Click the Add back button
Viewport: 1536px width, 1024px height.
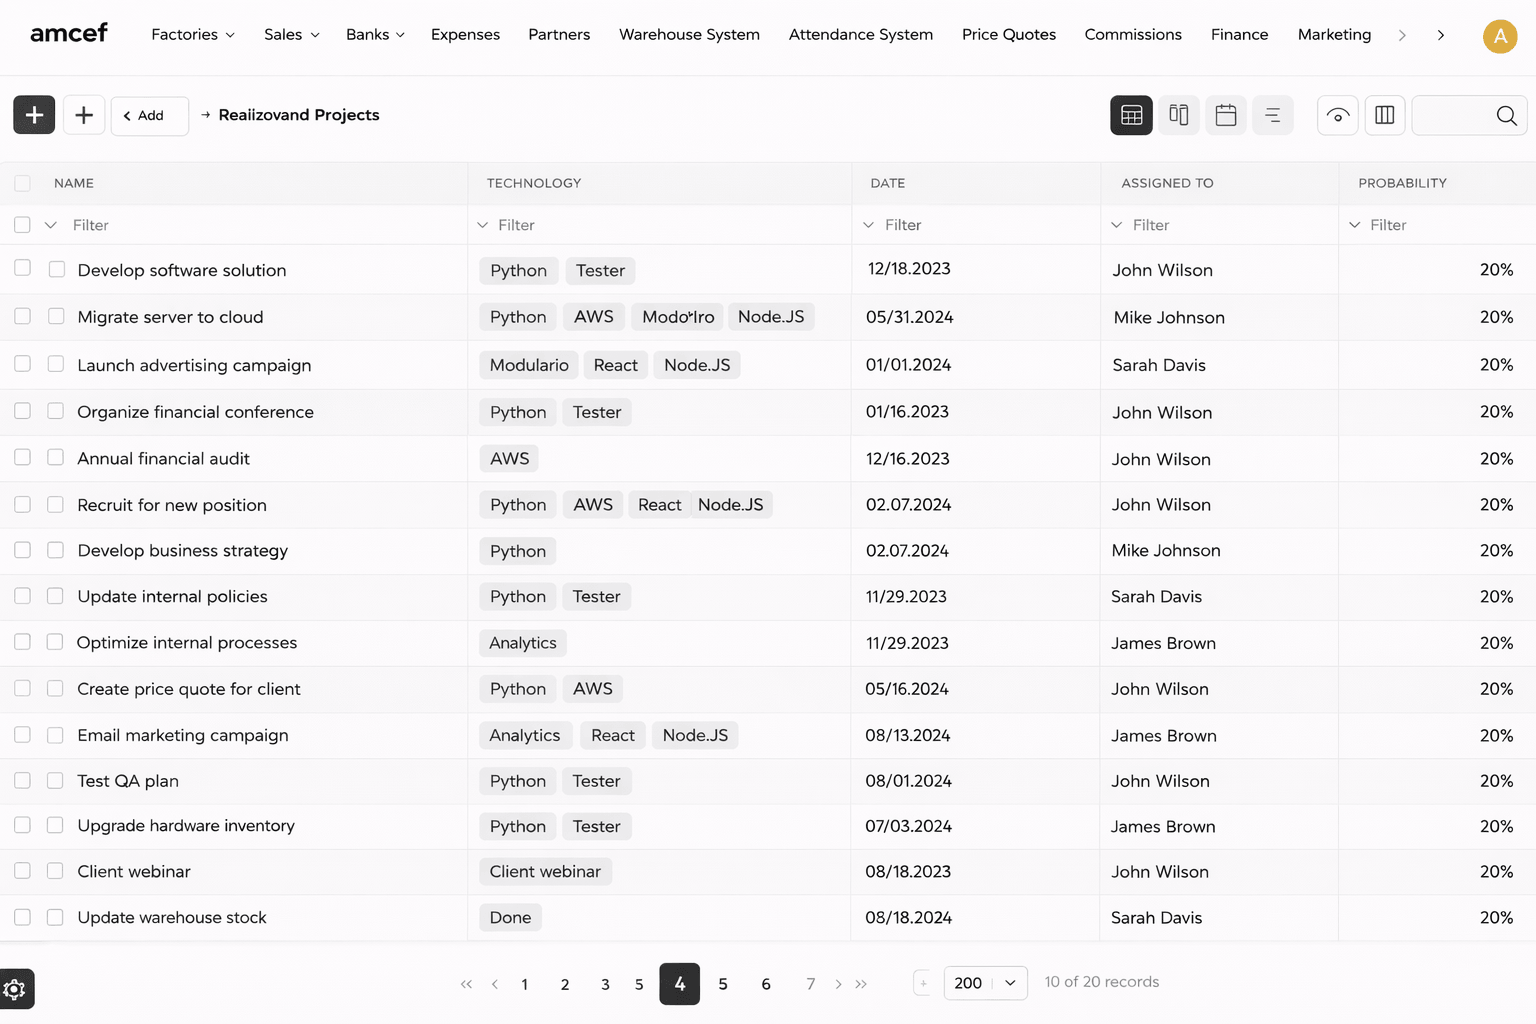click(149, 115)
